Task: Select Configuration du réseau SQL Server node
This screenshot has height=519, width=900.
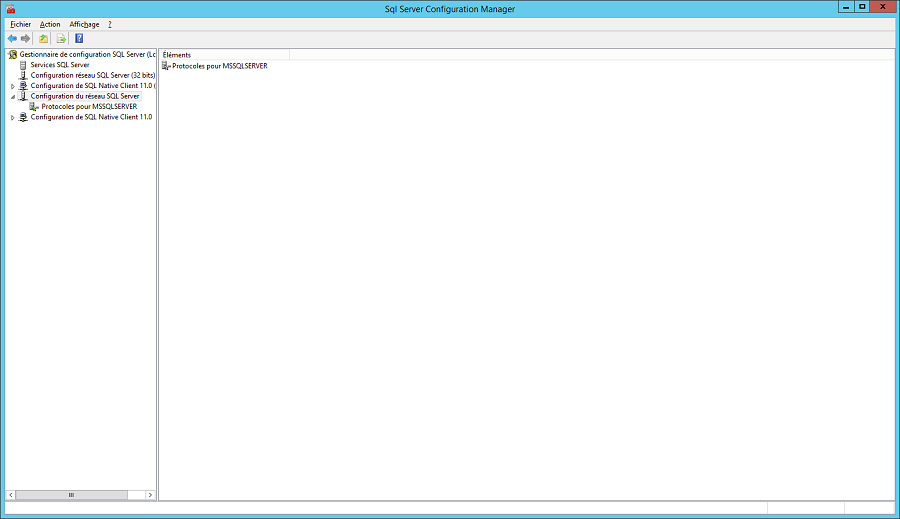Action: pyautogui.click(x=85, y=96)
